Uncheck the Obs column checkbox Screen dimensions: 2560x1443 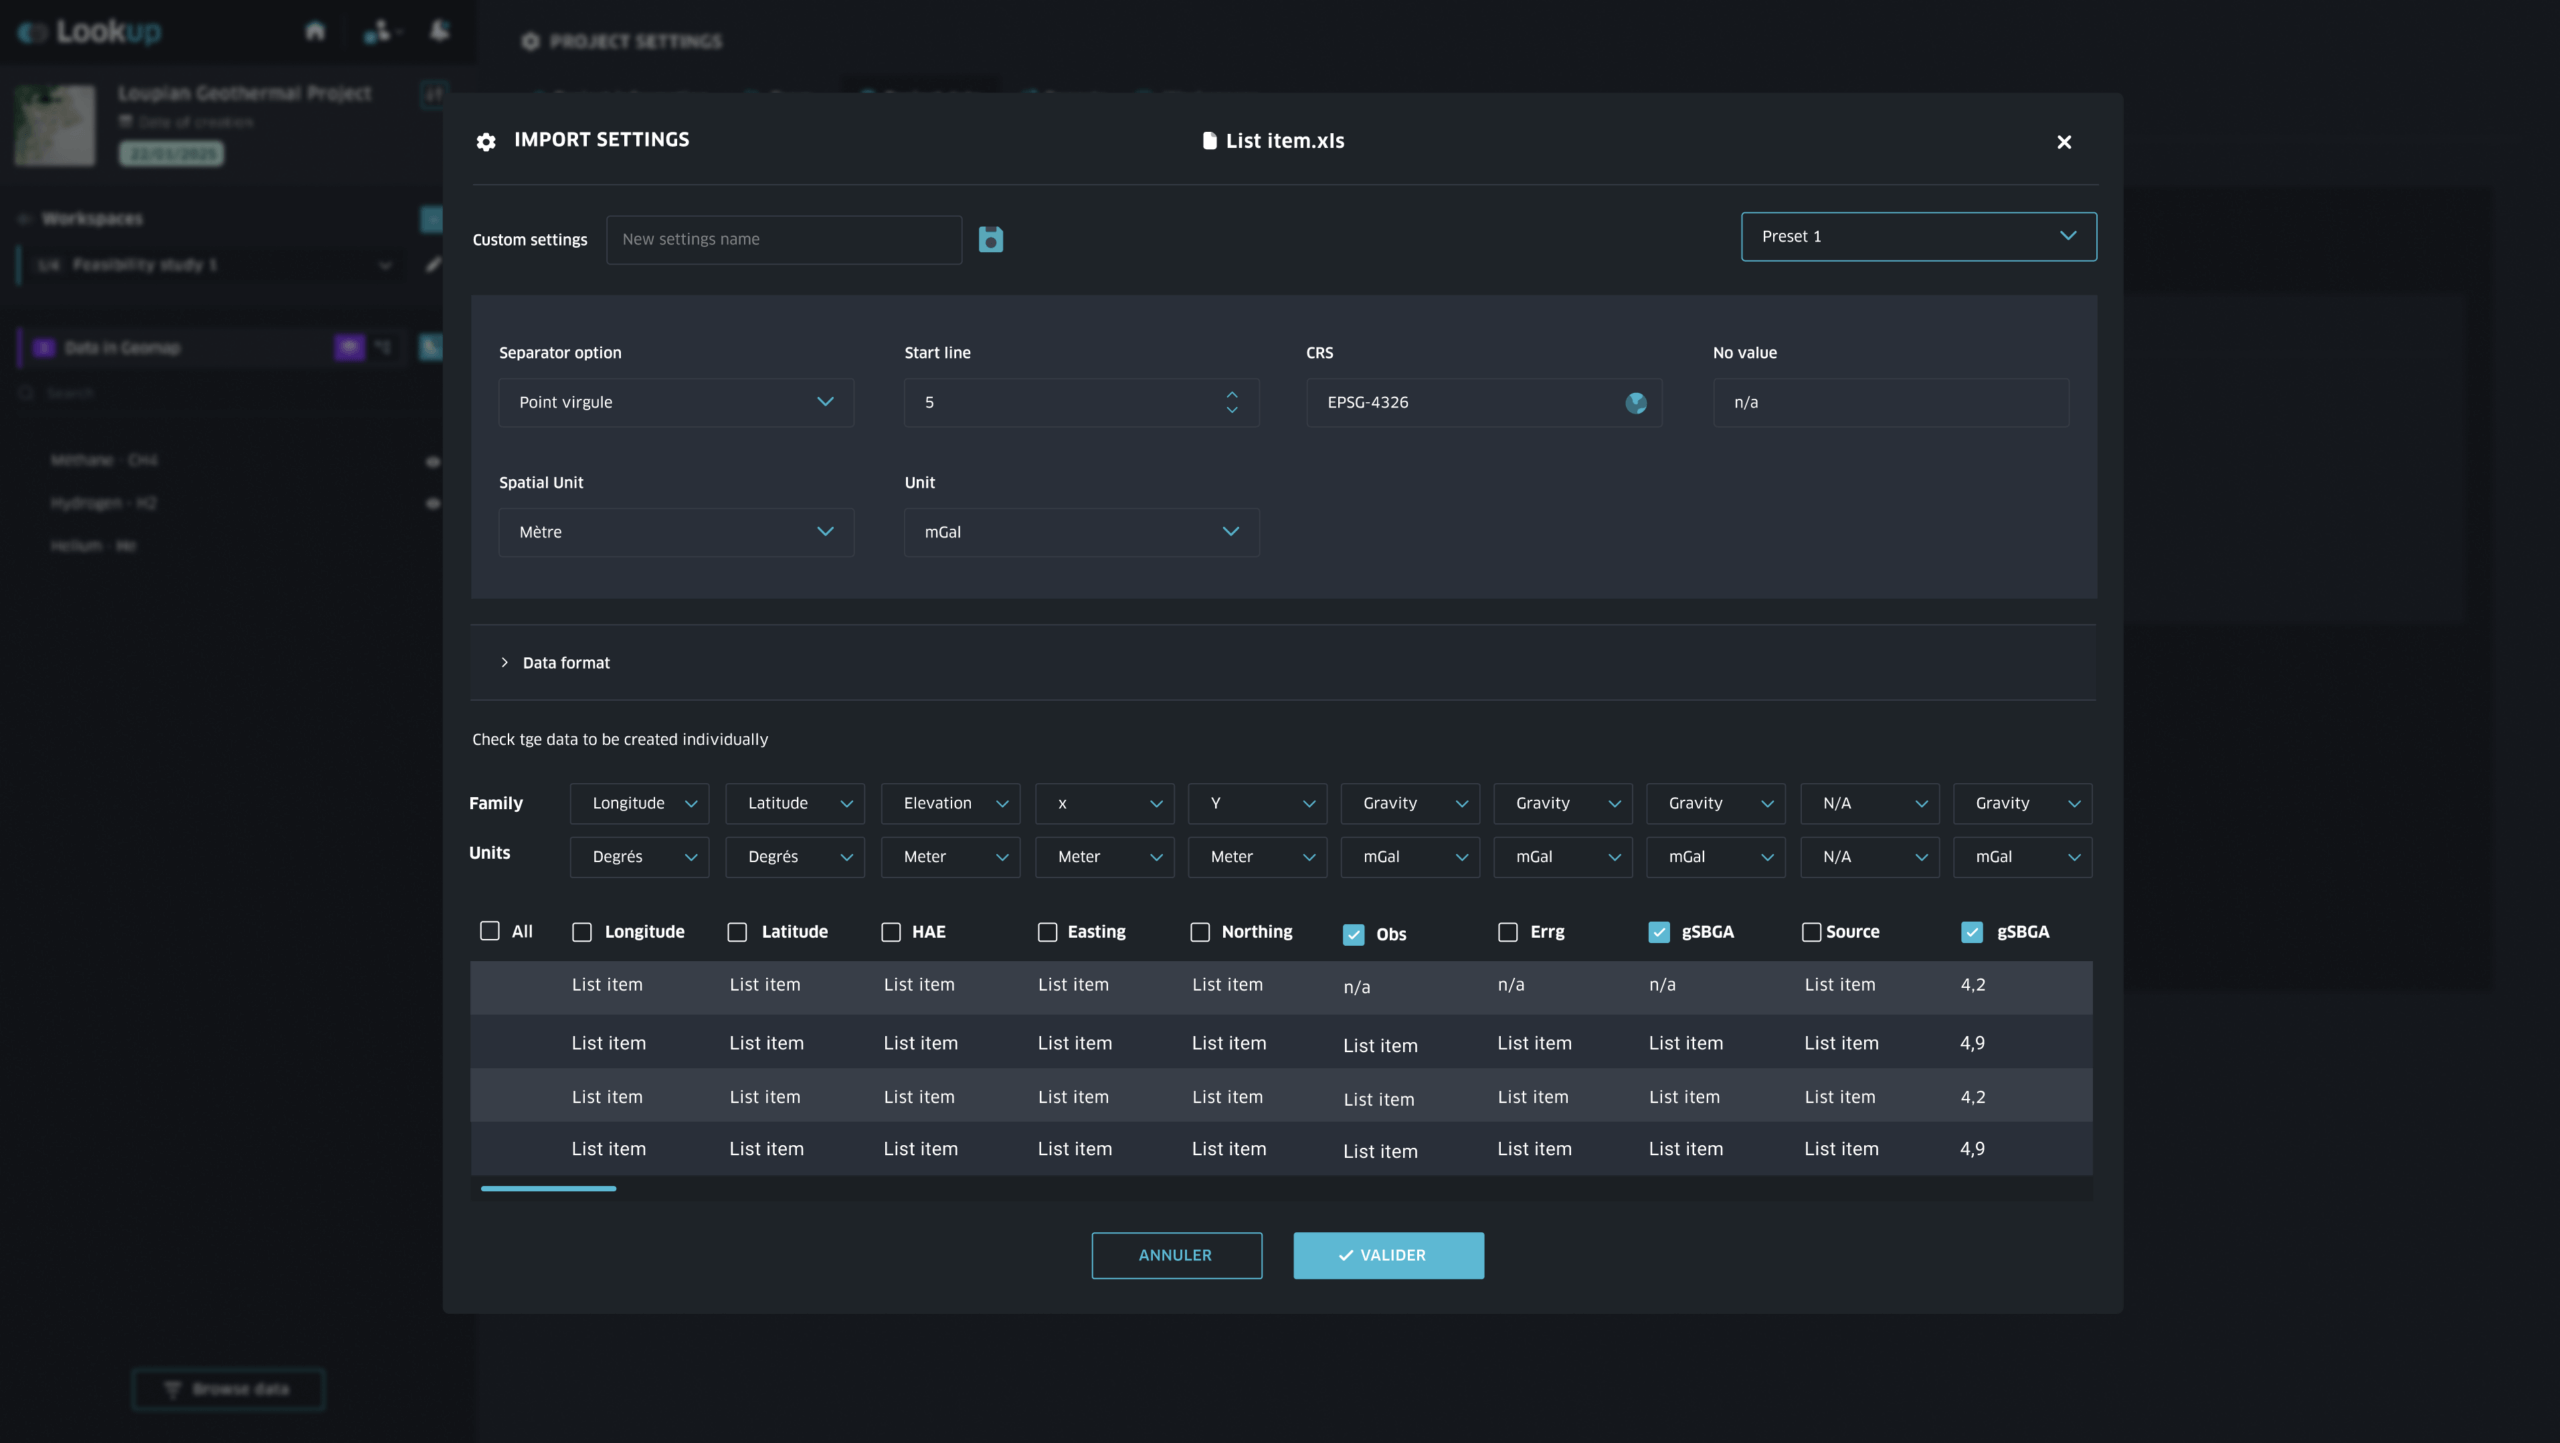click(1353, 934)
